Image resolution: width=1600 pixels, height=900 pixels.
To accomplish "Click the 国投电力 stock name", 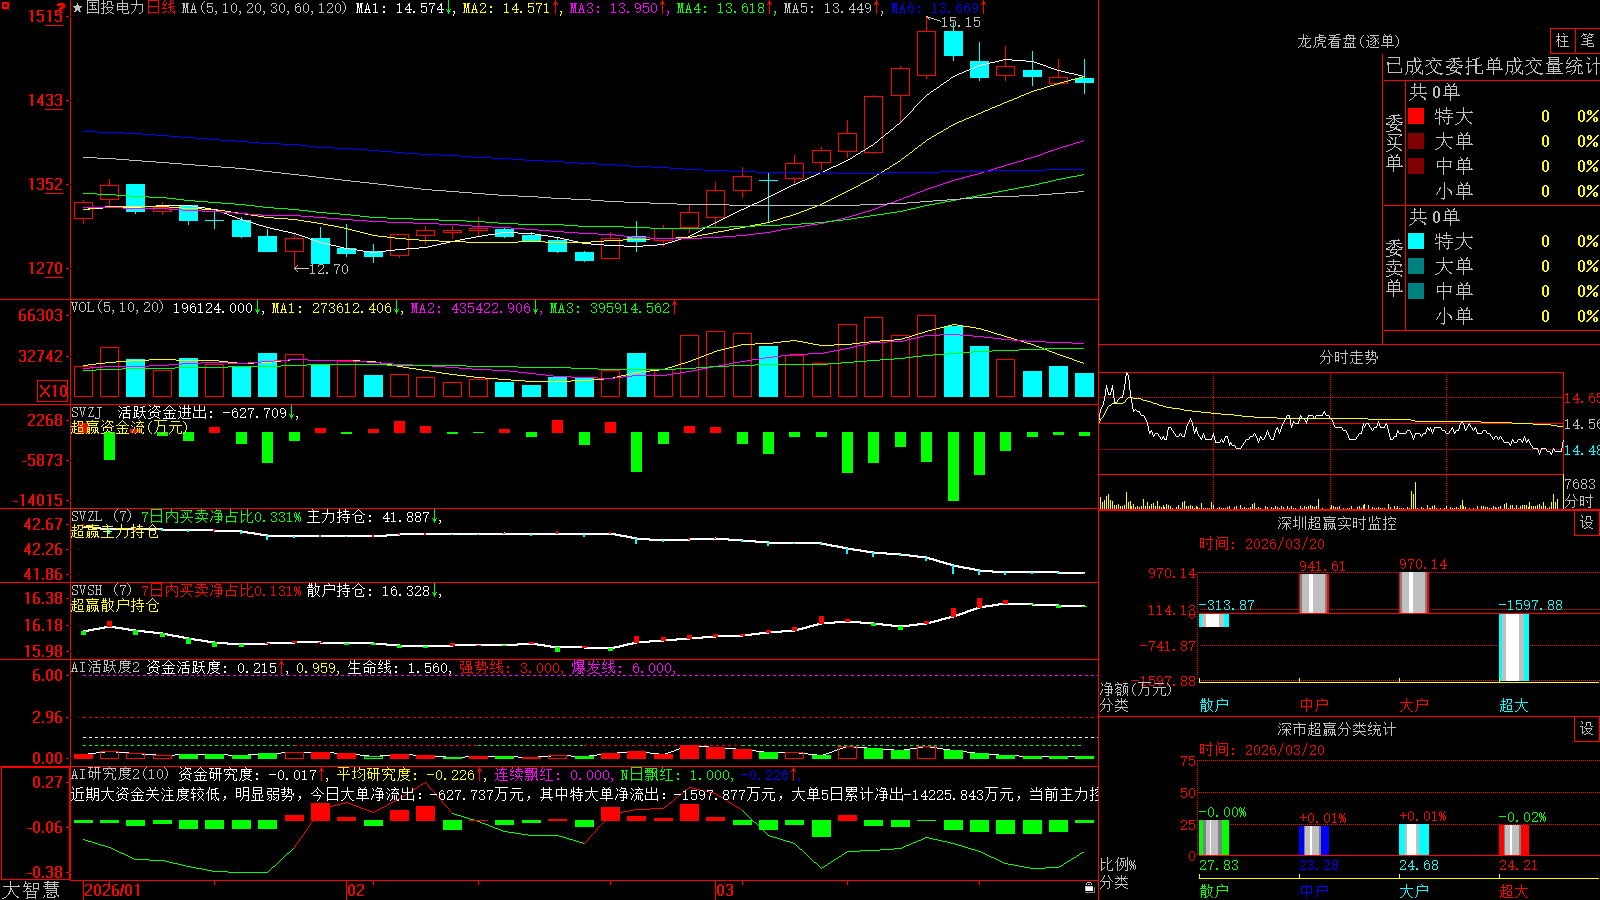I will pos(115,8).
